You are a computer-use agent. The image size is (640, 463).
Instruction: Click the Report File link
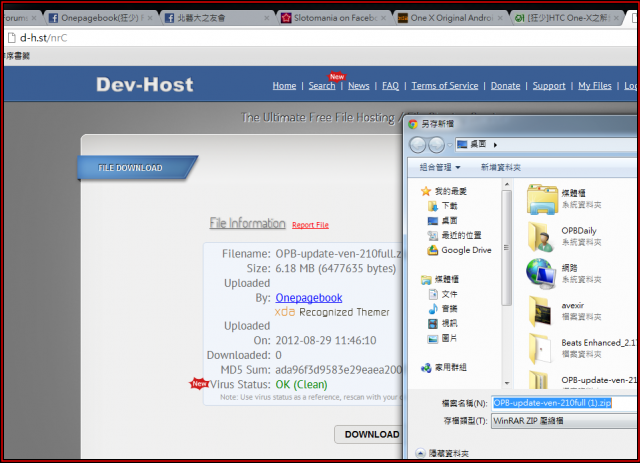coord(310,225)
